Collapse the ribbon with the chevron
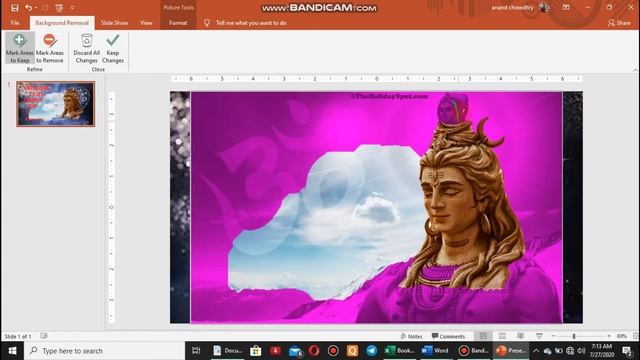The image size is (640, 360). (x=635, y=70)
